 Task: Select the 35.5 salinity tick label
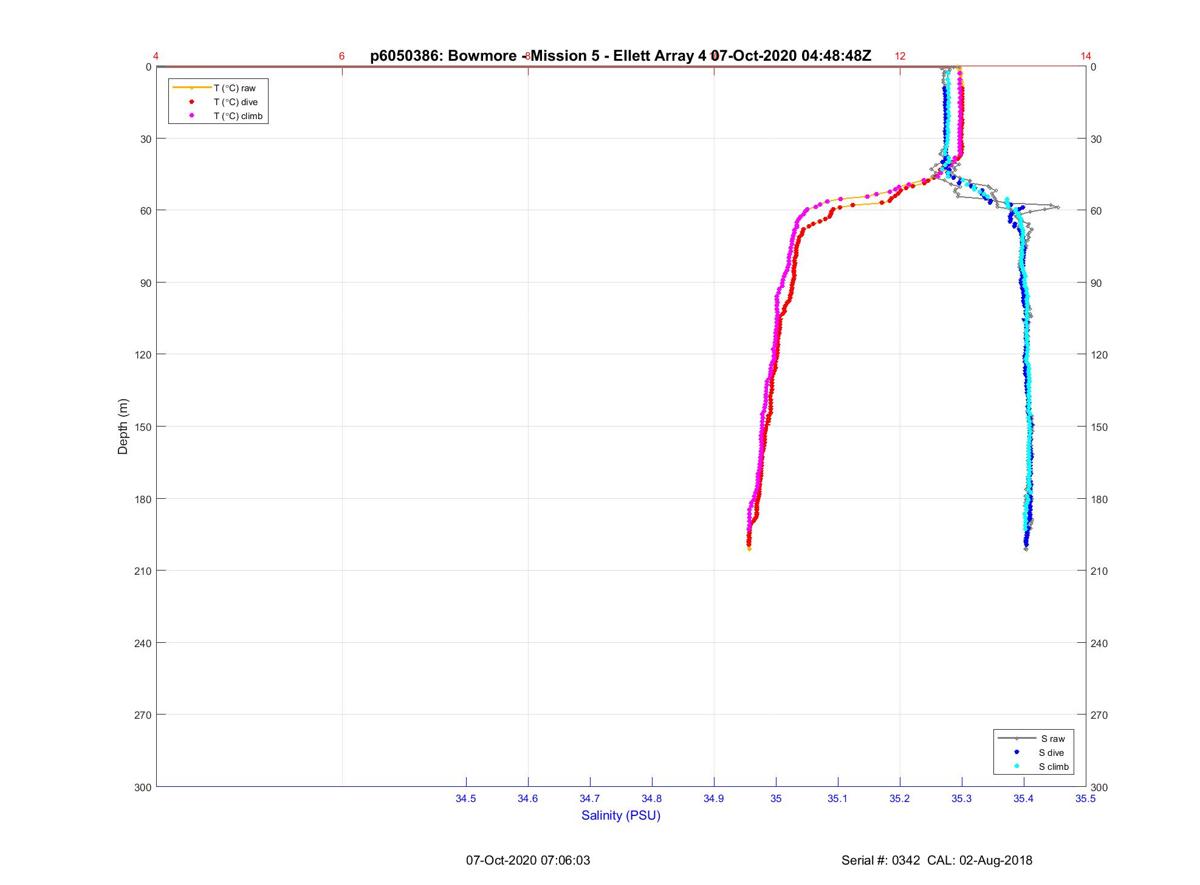tap(1086, 799)
